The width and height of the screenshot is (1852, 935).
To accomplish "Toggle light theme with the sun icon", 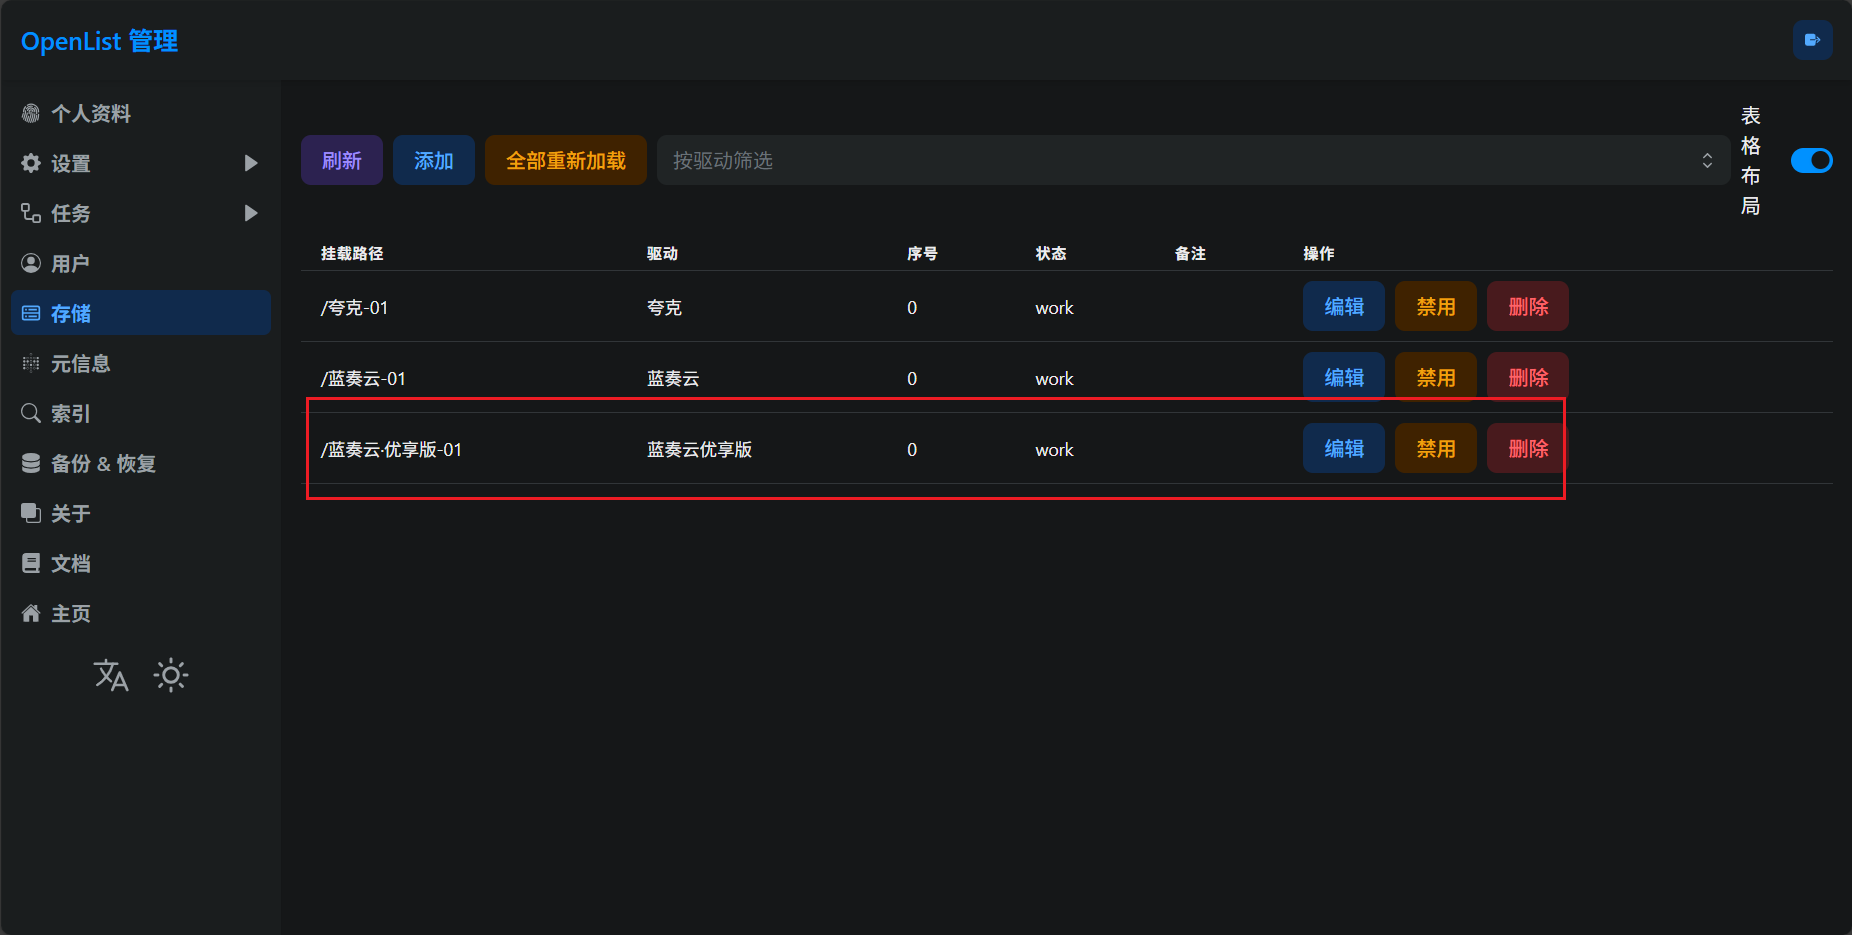I will click(x=171, y=676).
